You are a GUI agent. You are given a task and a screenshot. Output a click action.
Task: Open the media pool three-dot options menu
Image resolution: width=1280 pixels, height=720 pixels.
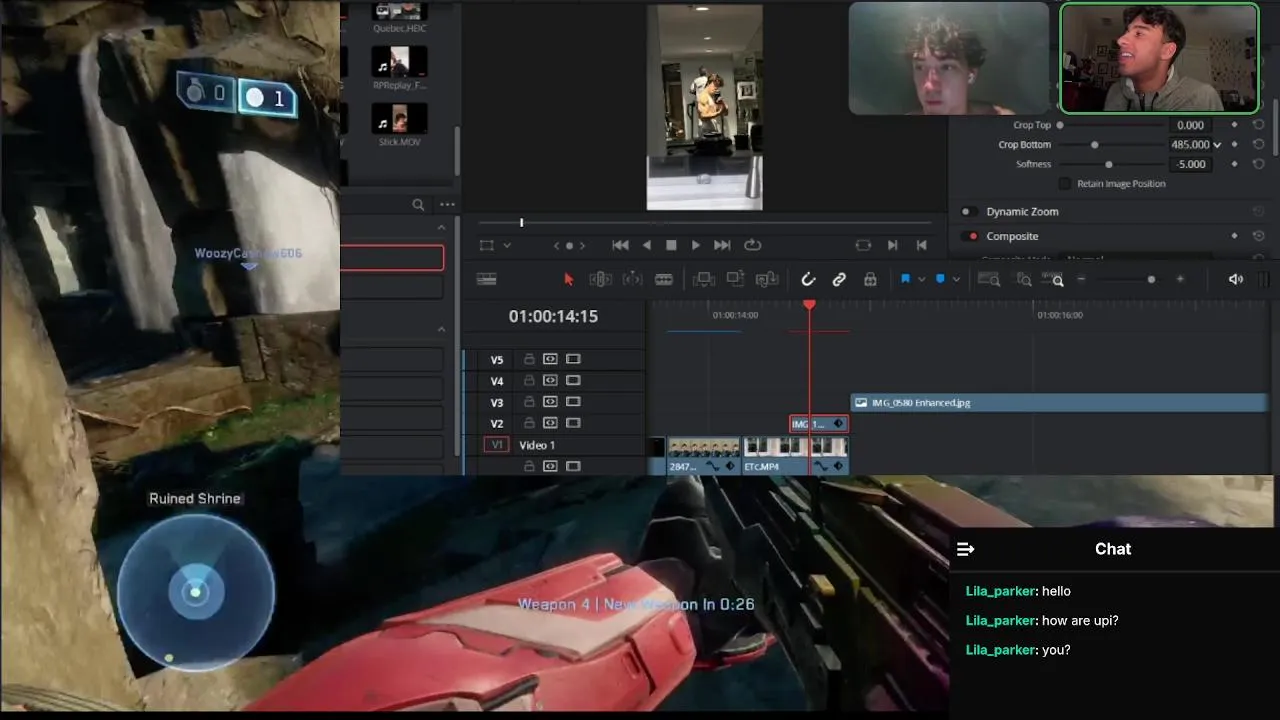click(447, 204)
